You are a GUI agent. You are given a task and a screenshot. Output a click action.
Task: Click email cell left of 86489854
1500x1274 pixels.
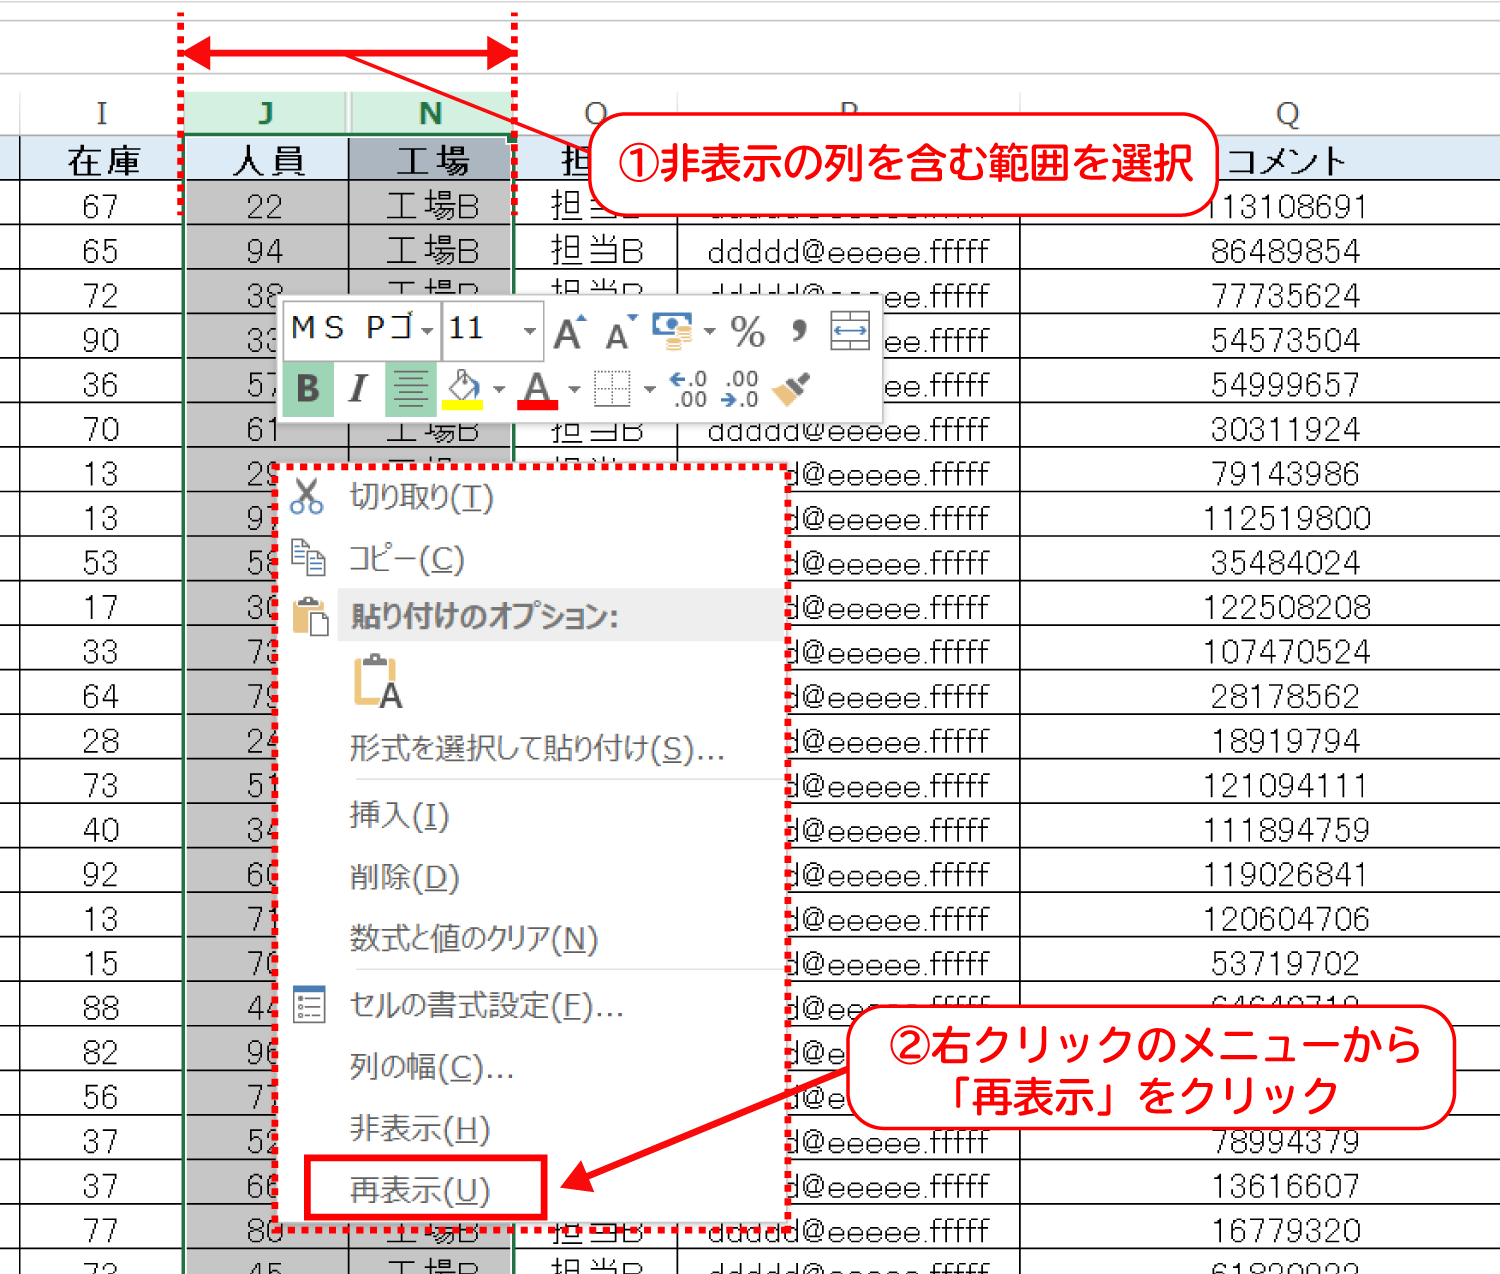849,250
